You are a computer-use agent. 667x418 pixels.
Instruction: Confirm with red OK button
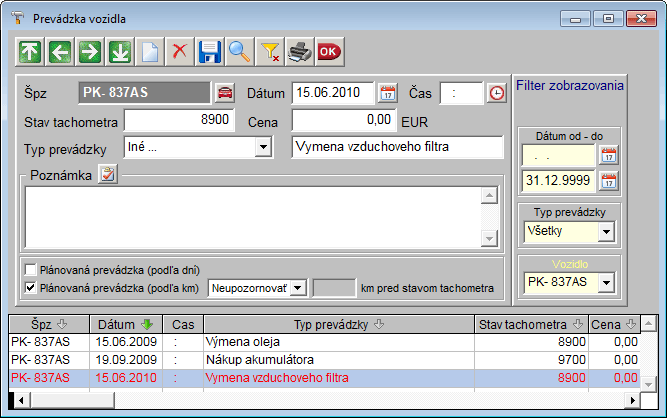pyautogui.click(x=330, y=52)
